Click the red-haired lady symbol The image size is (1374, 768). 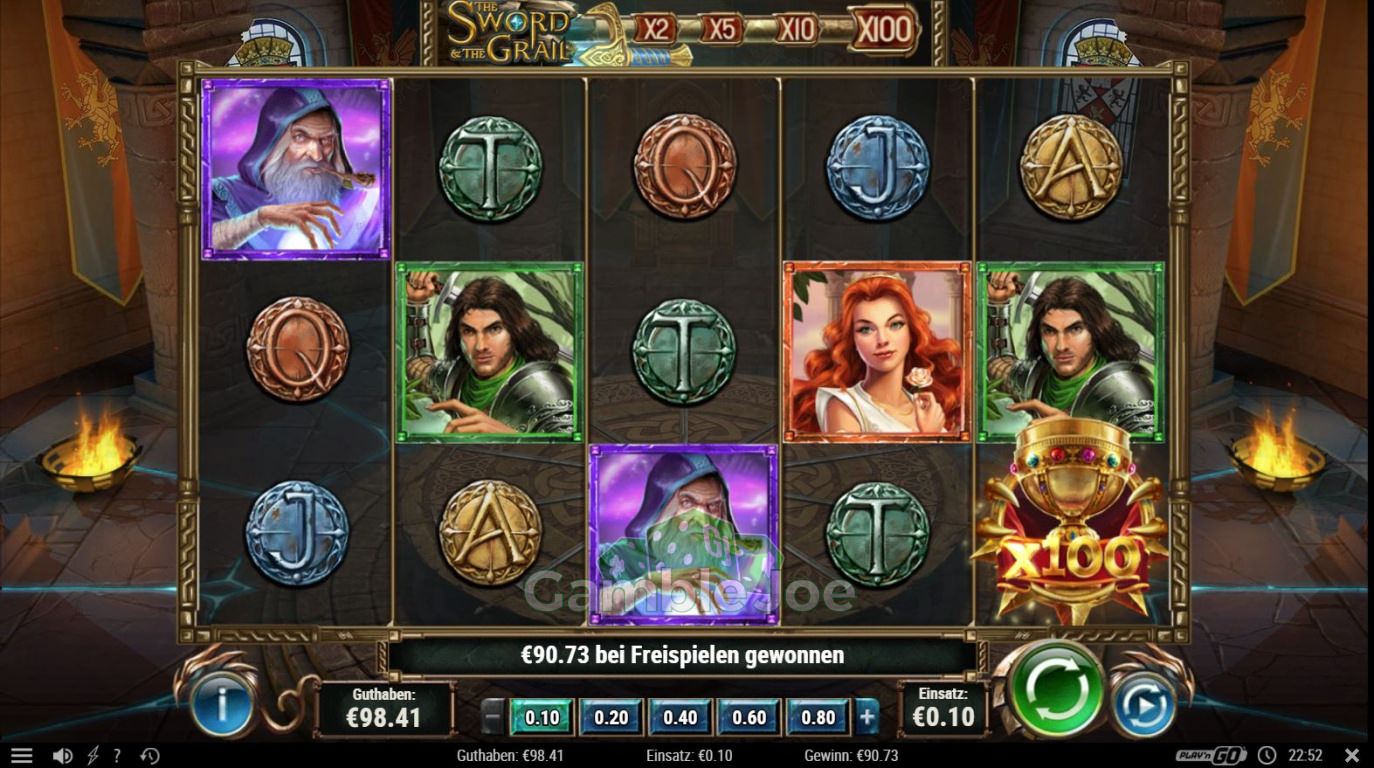pos(877,352)
